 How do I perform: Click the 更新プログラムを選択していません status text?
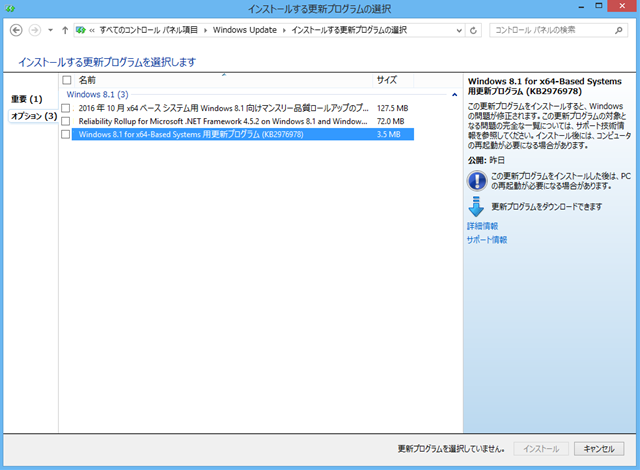(x=451, y=449)
